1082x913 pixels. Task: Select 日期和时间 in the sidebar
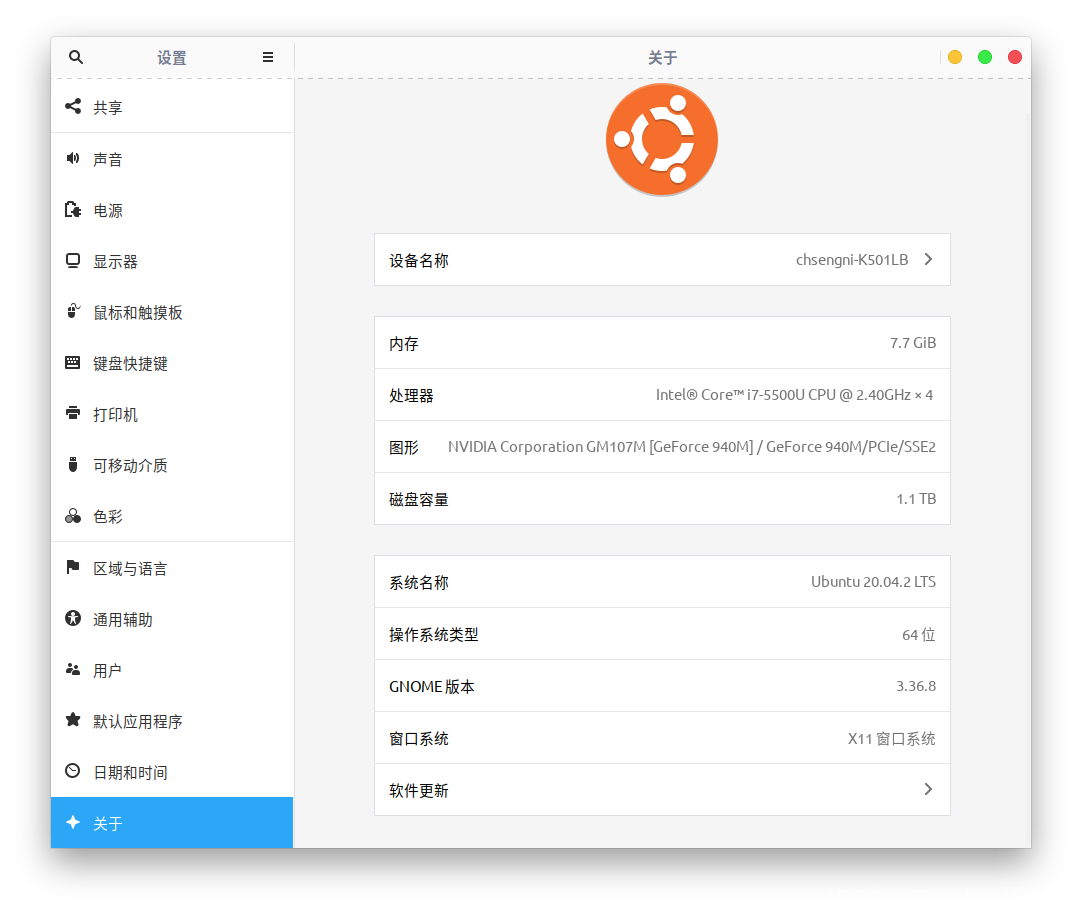173,772
